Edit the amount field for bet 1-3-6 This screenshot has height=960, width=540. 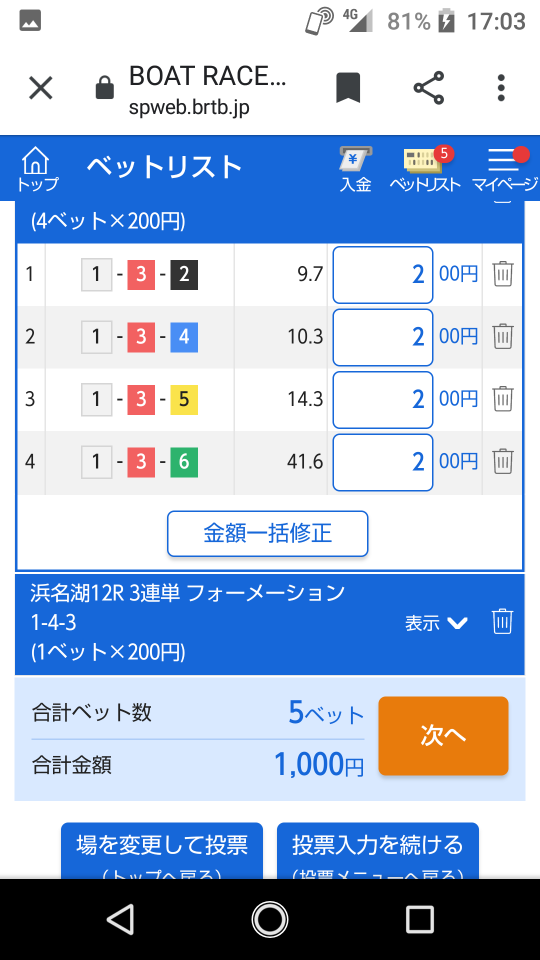[x=383, y=462]
